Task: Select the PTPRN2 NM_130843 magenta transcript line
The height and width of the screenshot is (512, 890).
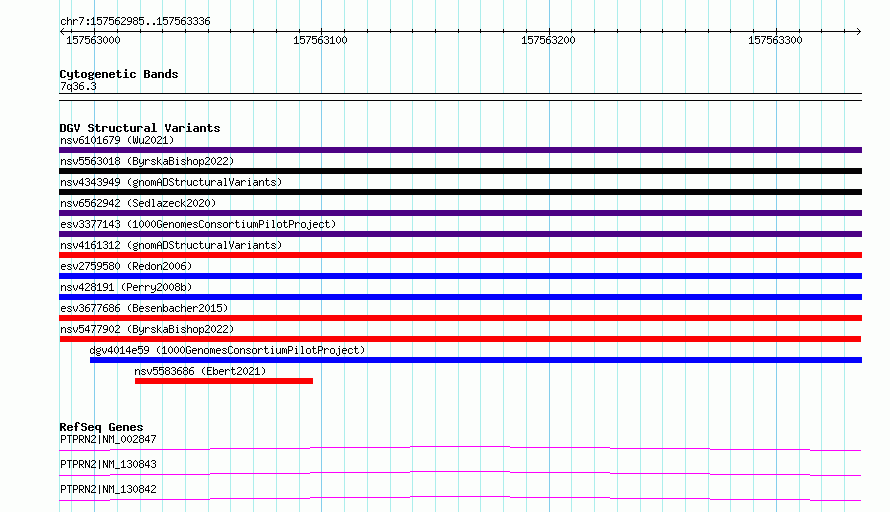Action: coord(460,473)
